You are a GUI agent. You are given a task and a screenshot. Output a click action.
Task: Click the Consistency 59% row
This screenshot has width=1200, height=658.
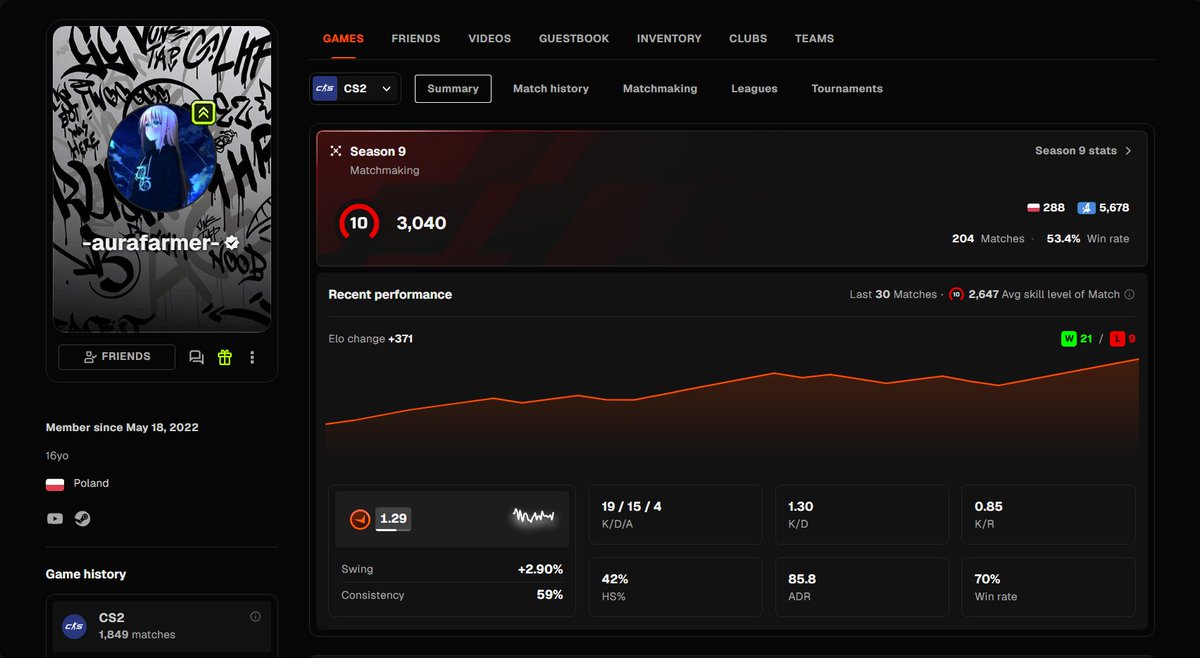452,595
